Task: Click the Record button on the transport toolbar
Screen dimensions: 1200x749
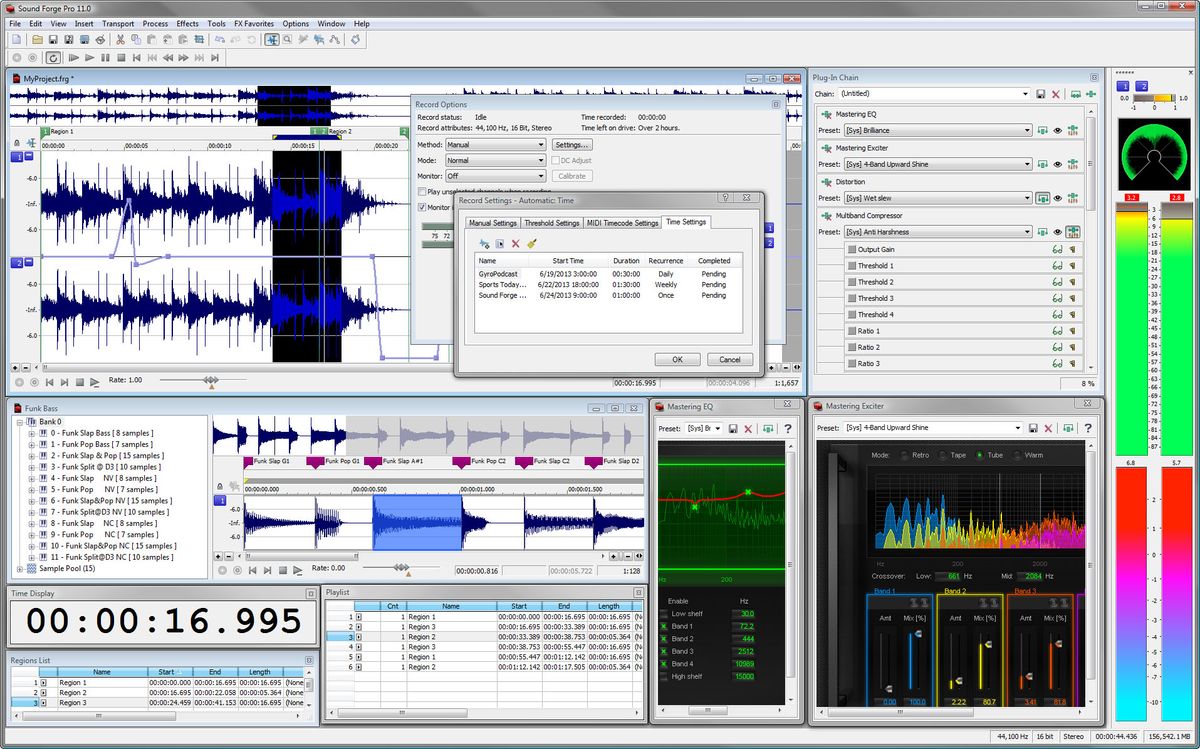Action: tap(17, 57)
